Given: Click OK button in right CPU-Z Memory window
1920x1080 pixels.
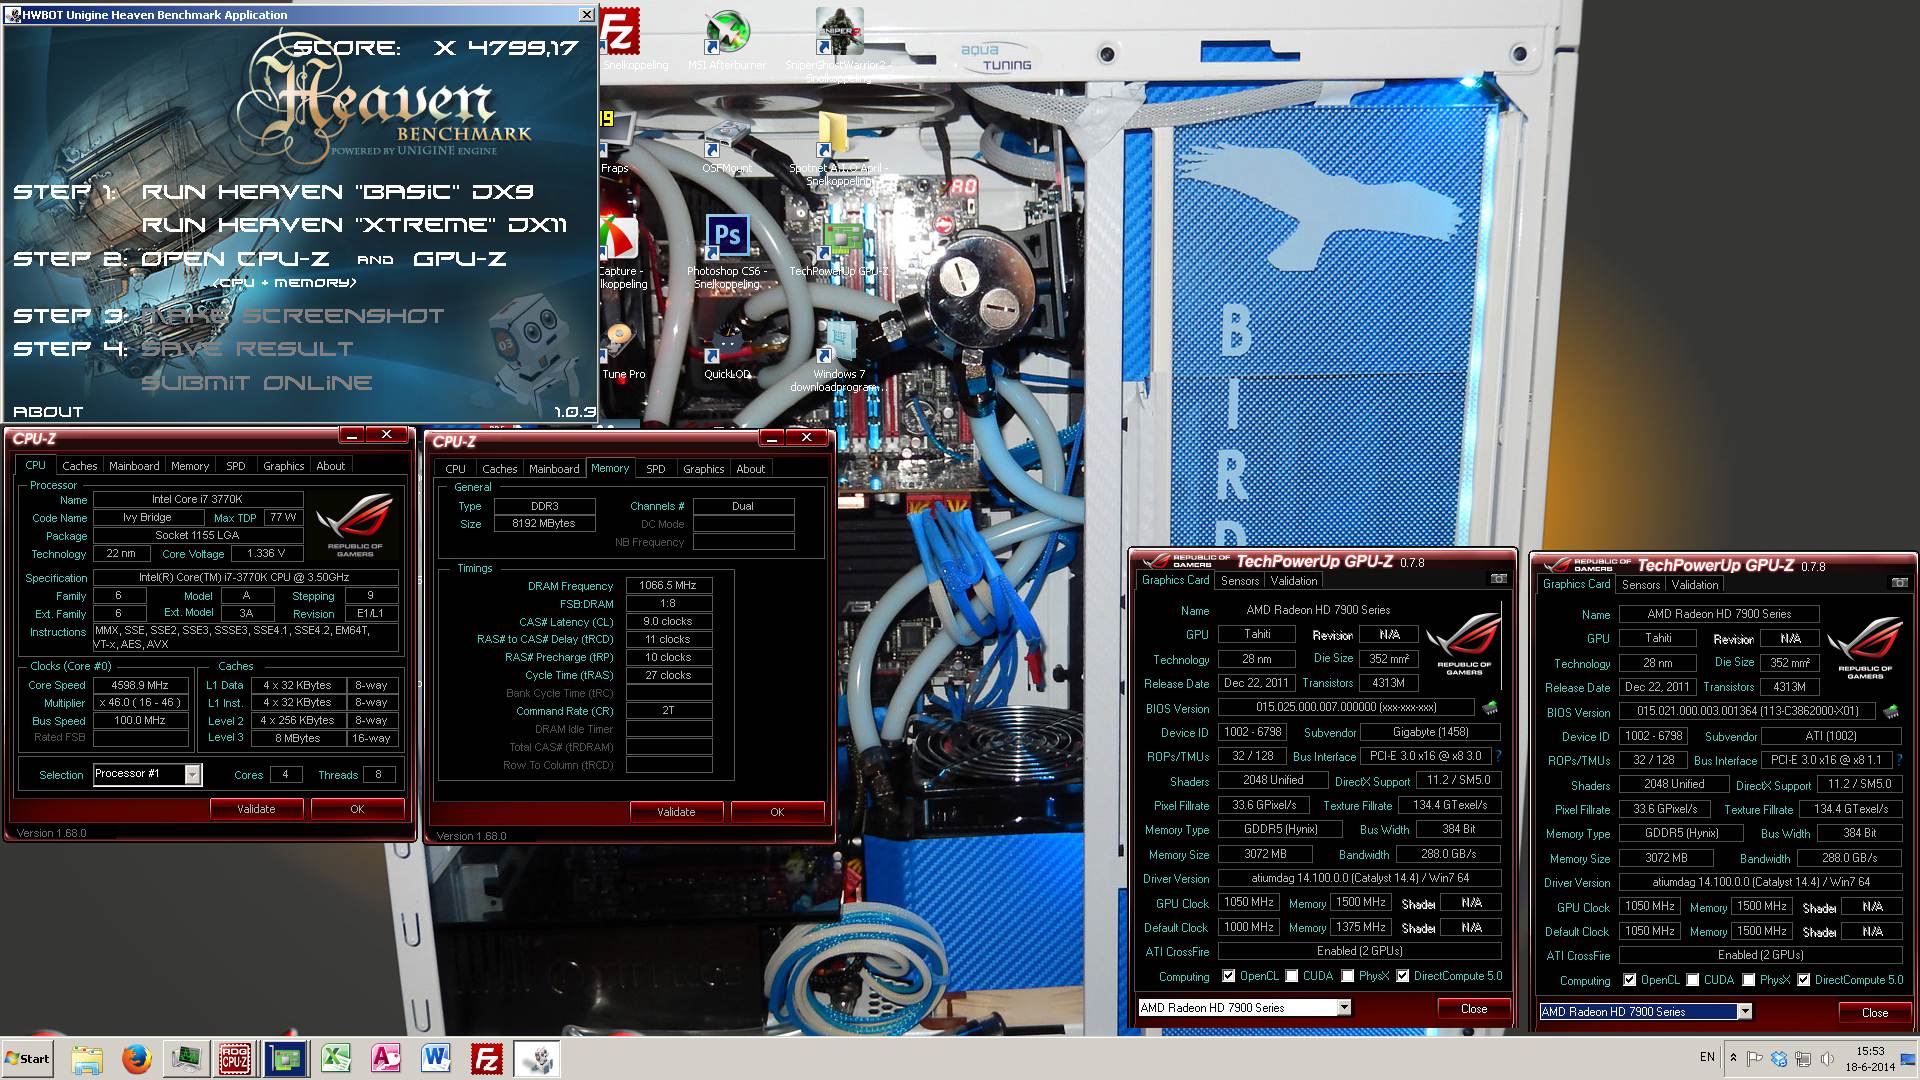Looking at the screenshot, I should 777,812.
